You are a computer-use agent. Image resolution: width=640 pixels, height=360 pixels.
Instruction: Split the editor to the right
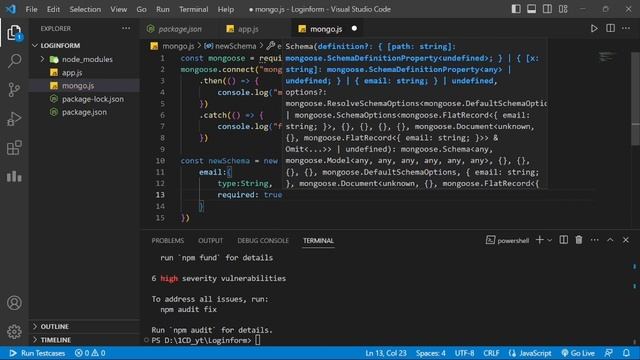[610, 29]
